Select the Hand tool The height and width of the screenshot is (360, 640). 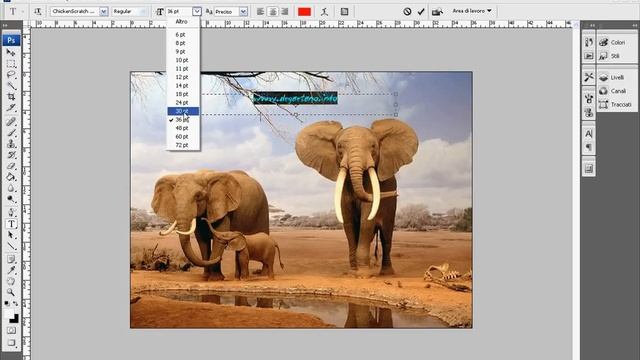pyautogui.click(x=11, y=281)
